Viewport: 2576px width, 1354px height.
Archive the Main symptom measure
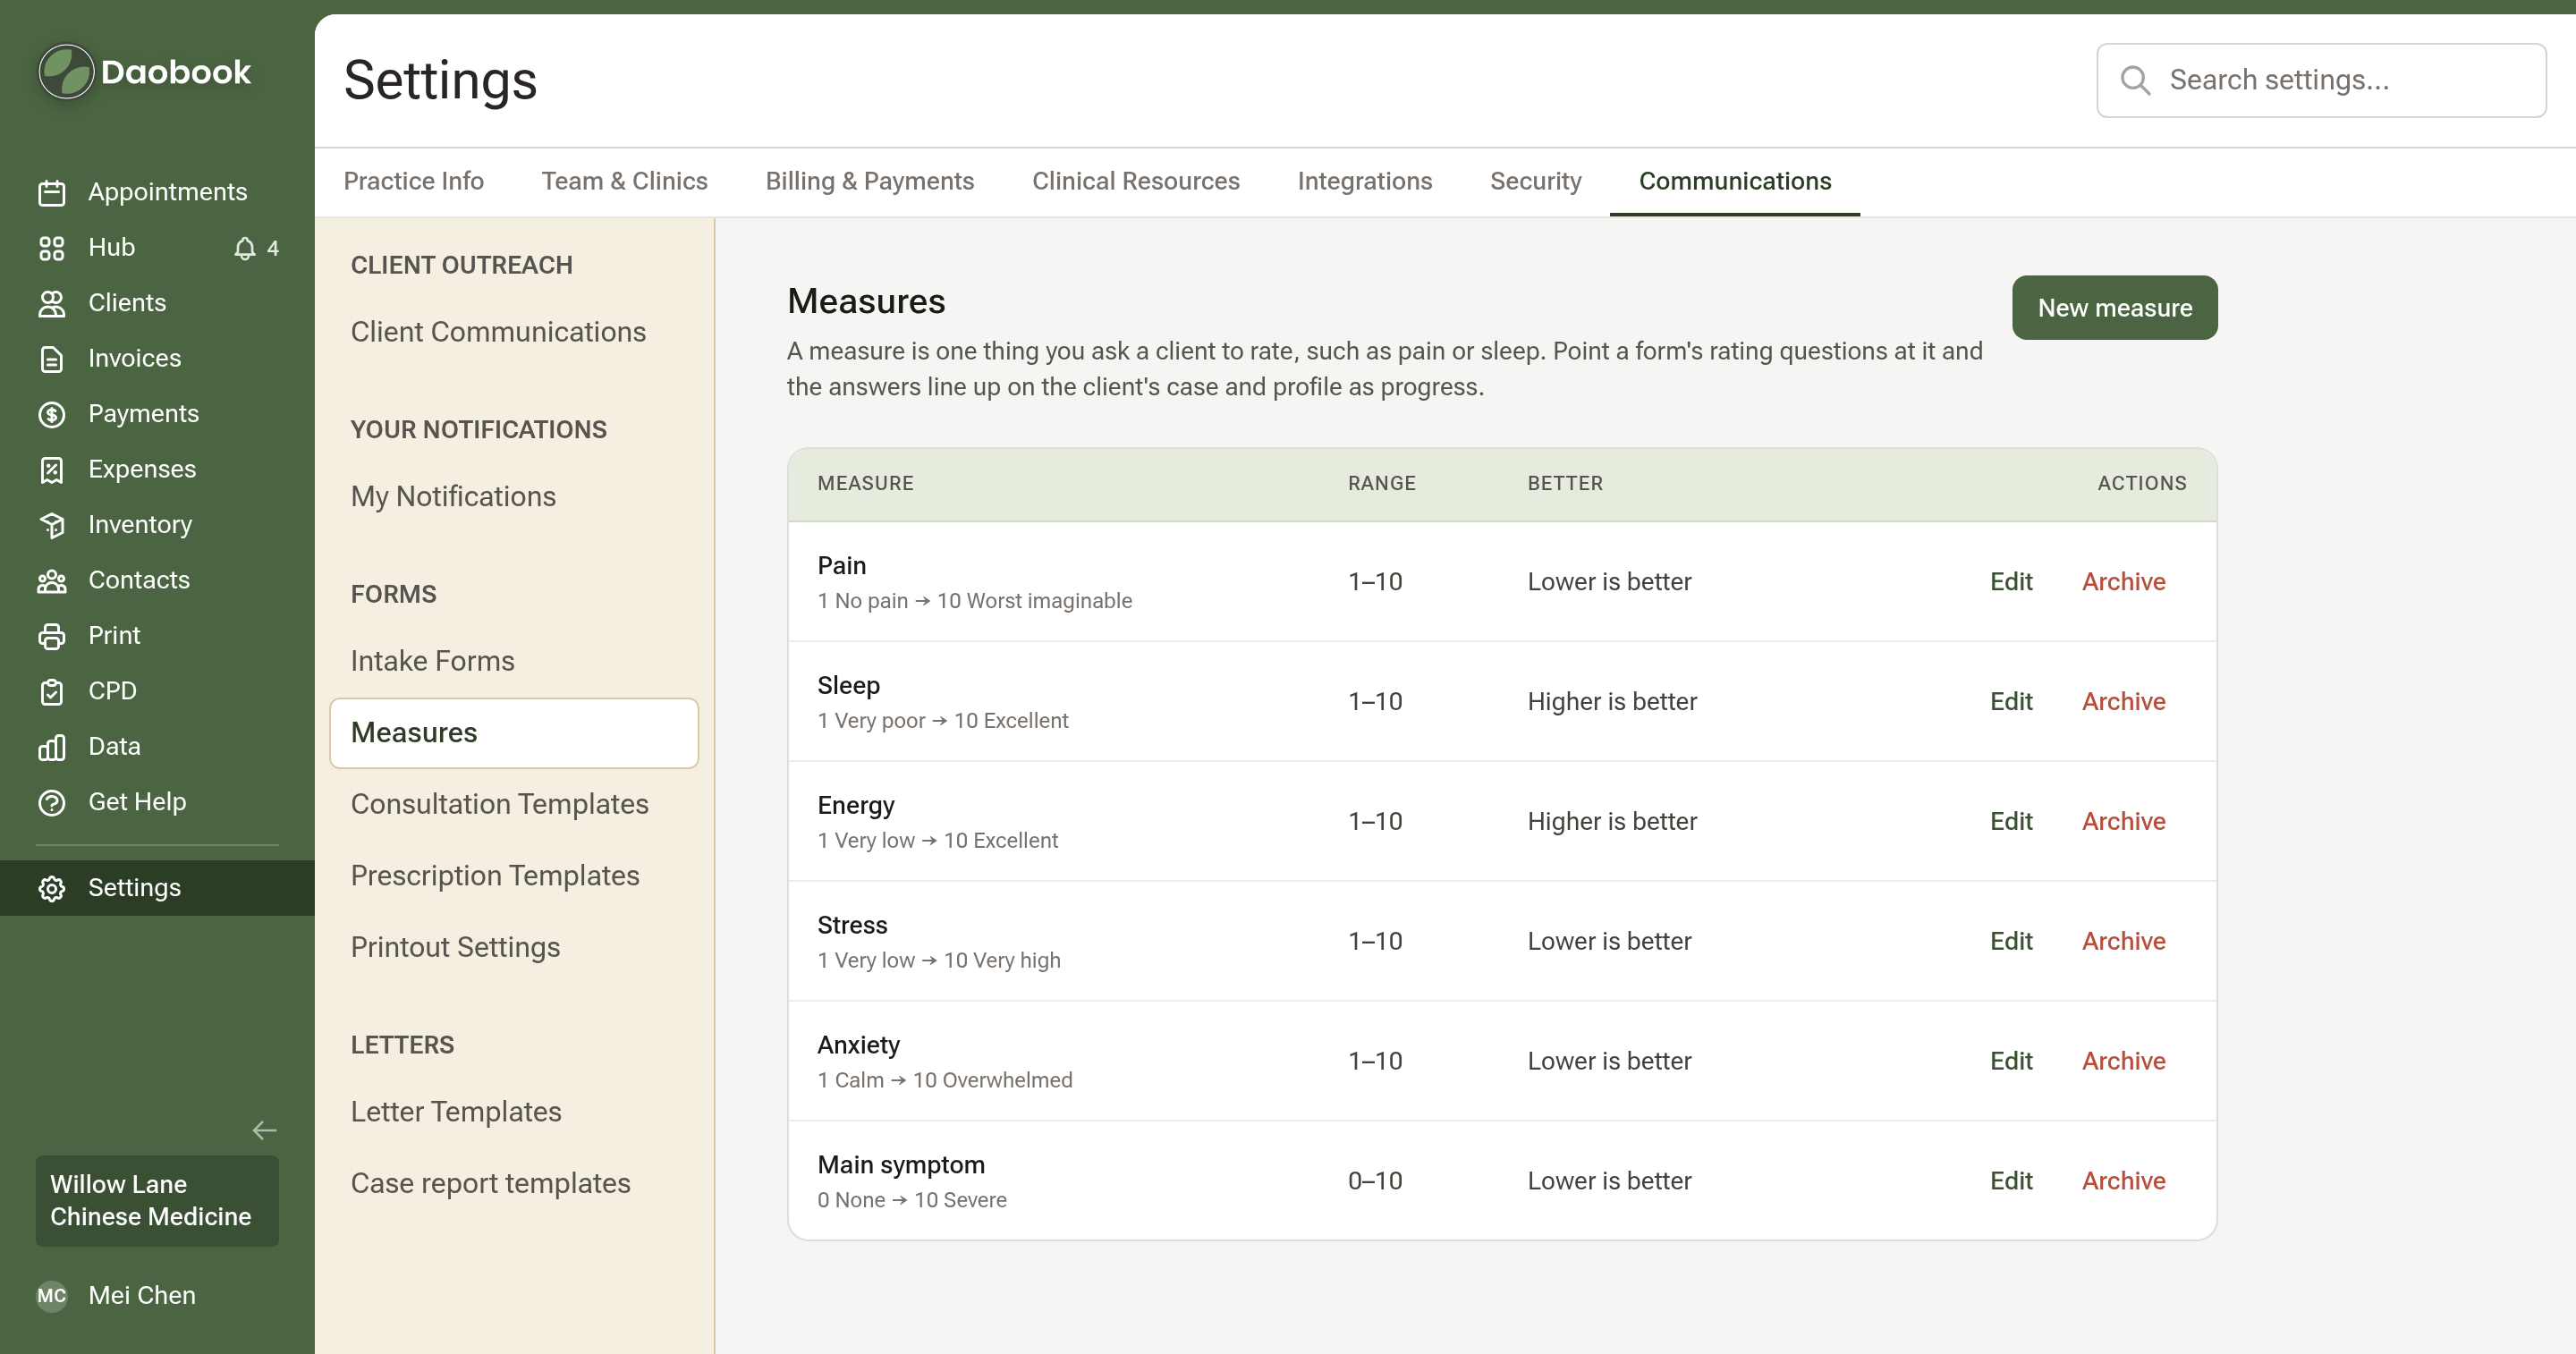coord(2124,1182)
